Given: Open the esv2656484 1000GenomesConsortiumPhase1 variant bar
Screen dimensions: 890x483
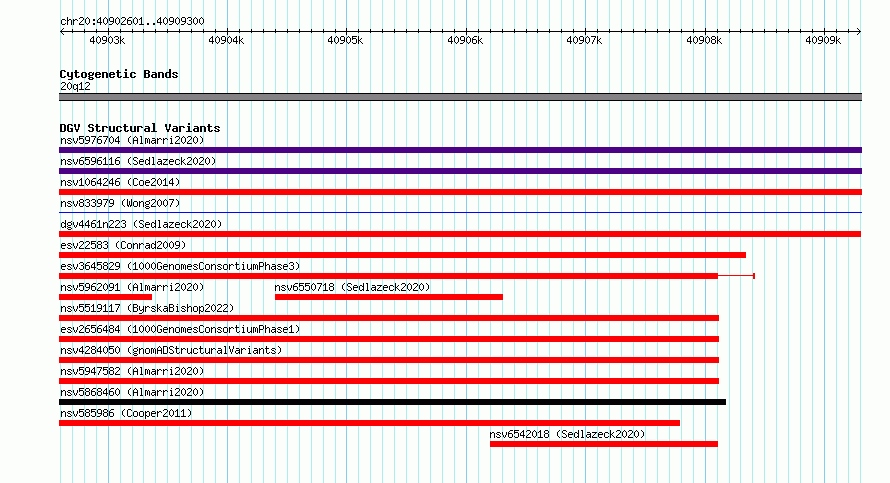Looking at the screenshot, I should (x=389, y=339).
